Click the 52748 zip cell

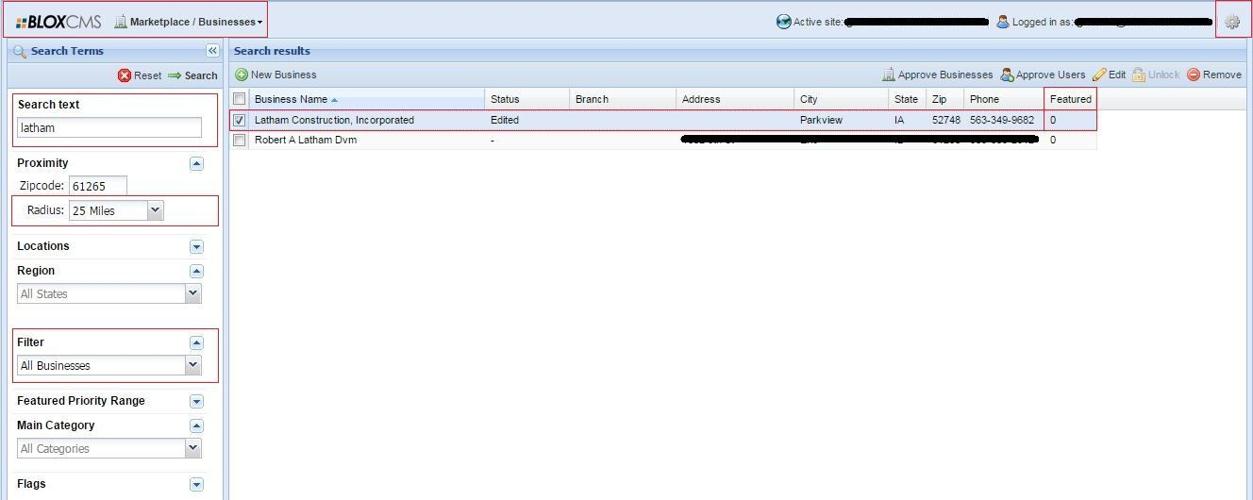[x=945, y=120]
